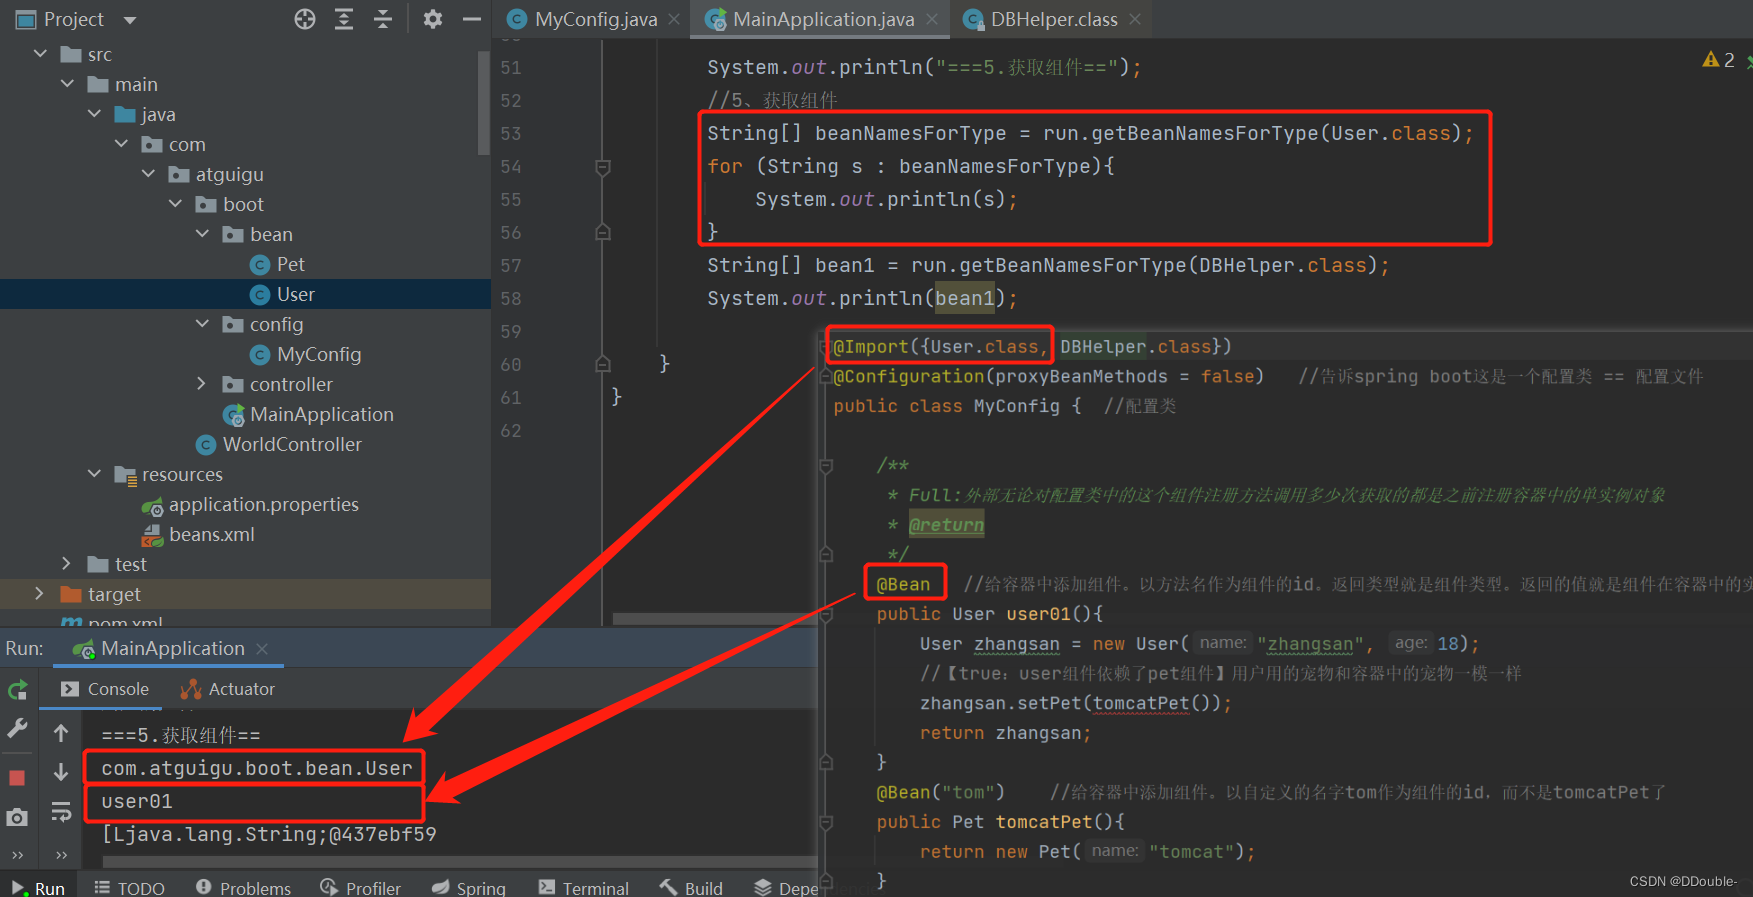Viewport: 1753px width, 897px height.
Task: Hide the Project panel with minus icon
Action: 472,19
